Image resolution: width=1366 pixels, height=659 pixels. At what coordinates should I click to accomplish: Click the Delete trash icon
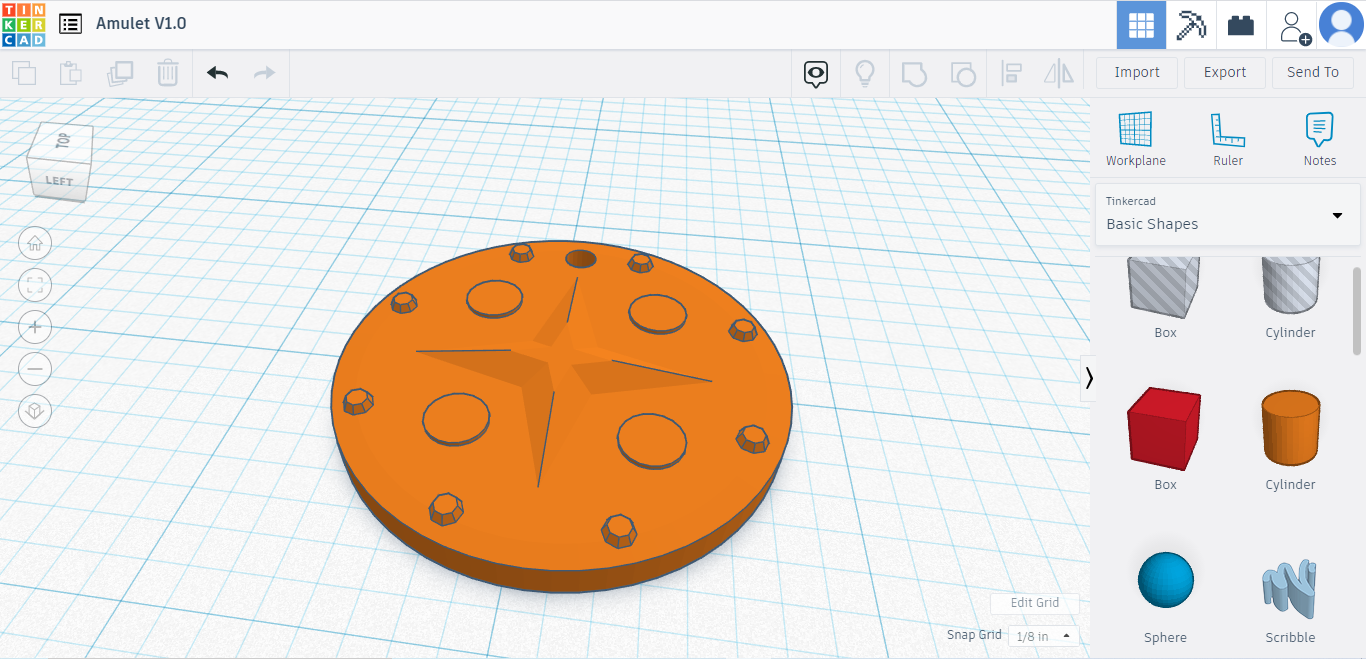click(168, 73)
